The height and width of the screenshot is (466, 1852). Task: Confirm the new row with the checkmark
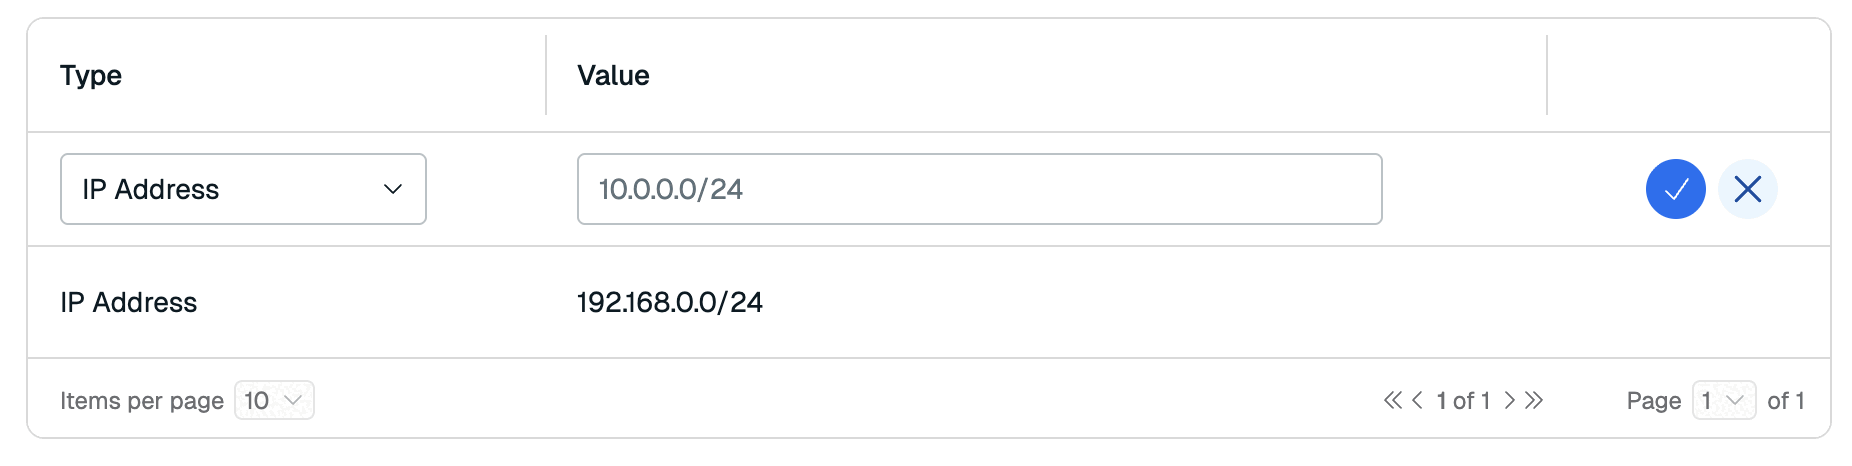coord(1675,189)
